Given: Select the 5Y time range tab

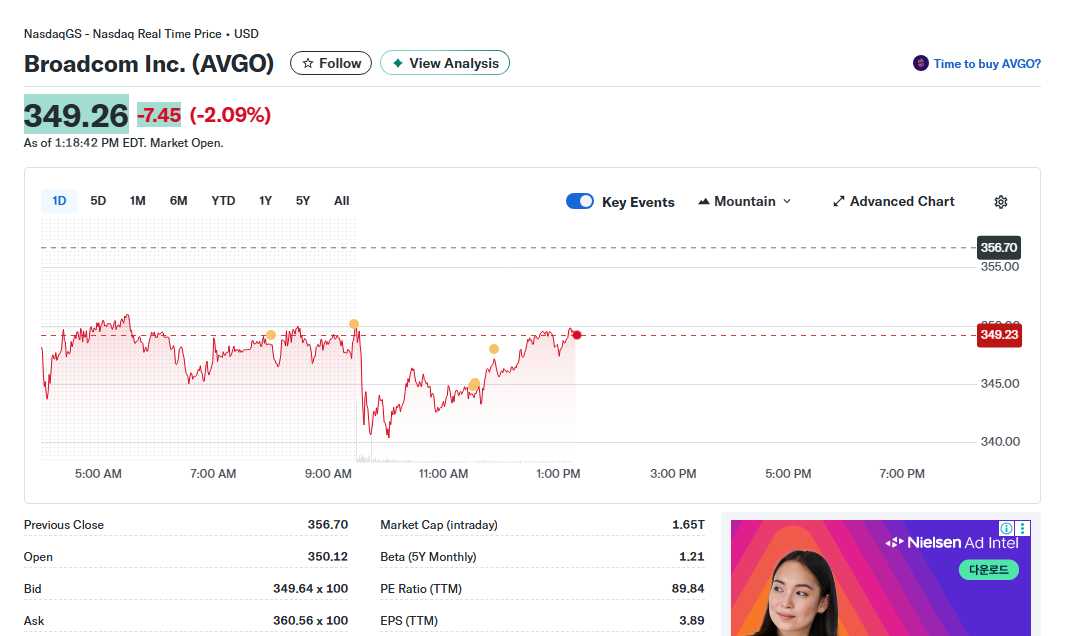Looking at the screenshot, I should tap(302, 200).
